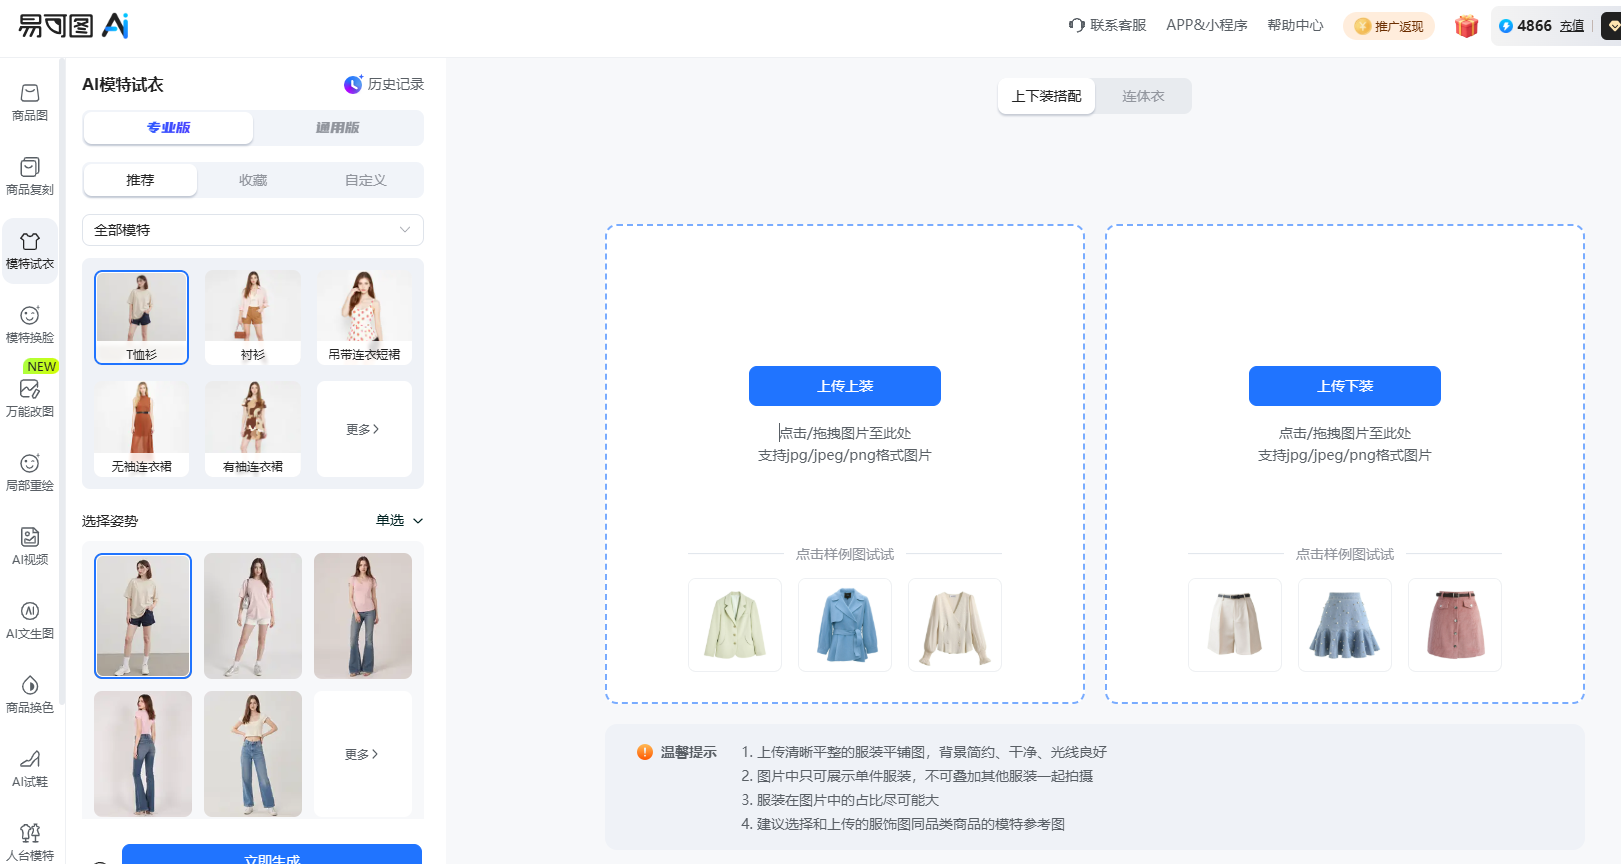Click the top upload hint text 点击/拖拽图片至此处
This screenshot has height=864, width=1621.
845,433
